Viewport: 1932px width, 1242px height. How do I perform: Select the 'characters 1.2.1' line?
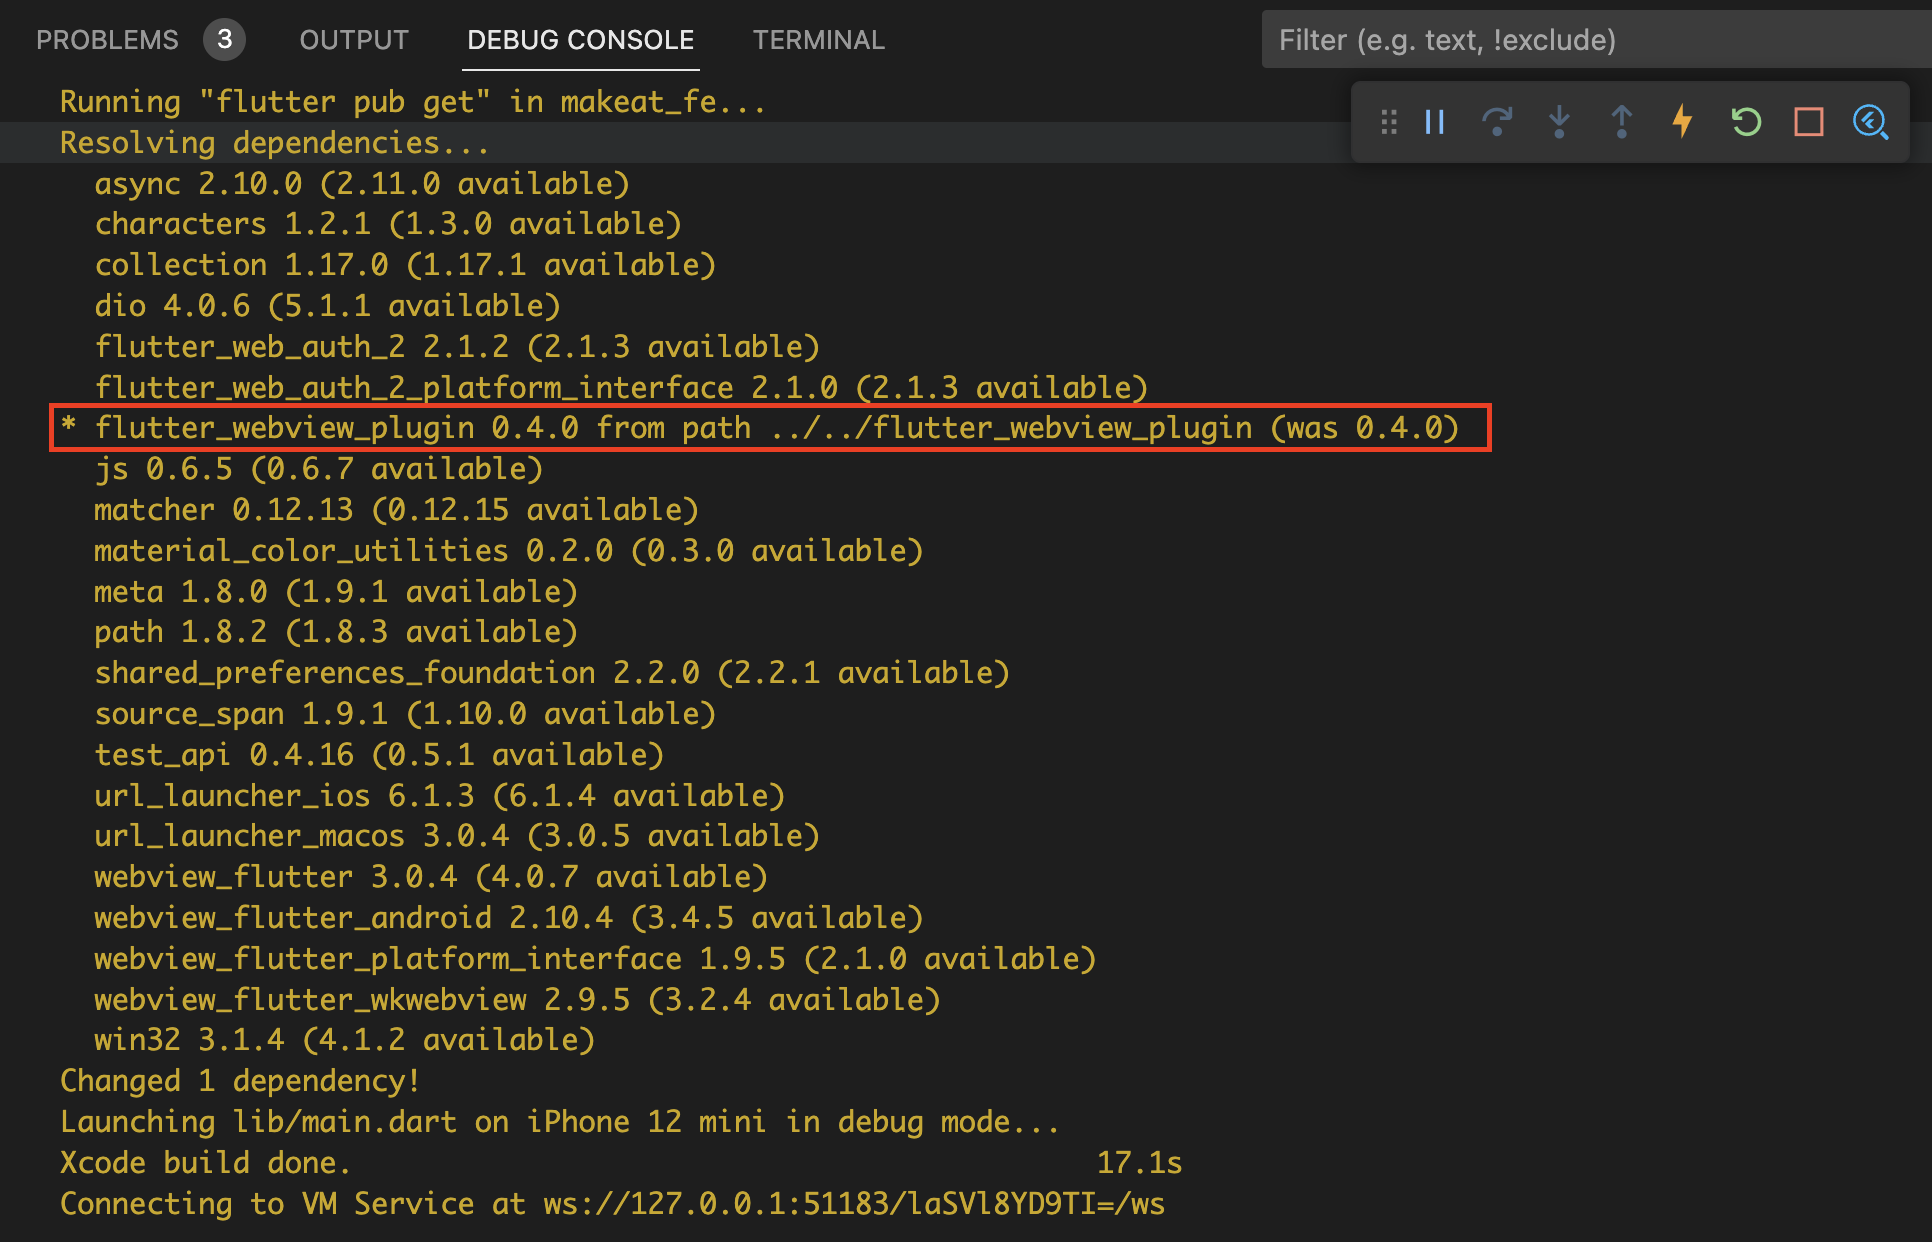pyautogui.click(x=388, y=224)
